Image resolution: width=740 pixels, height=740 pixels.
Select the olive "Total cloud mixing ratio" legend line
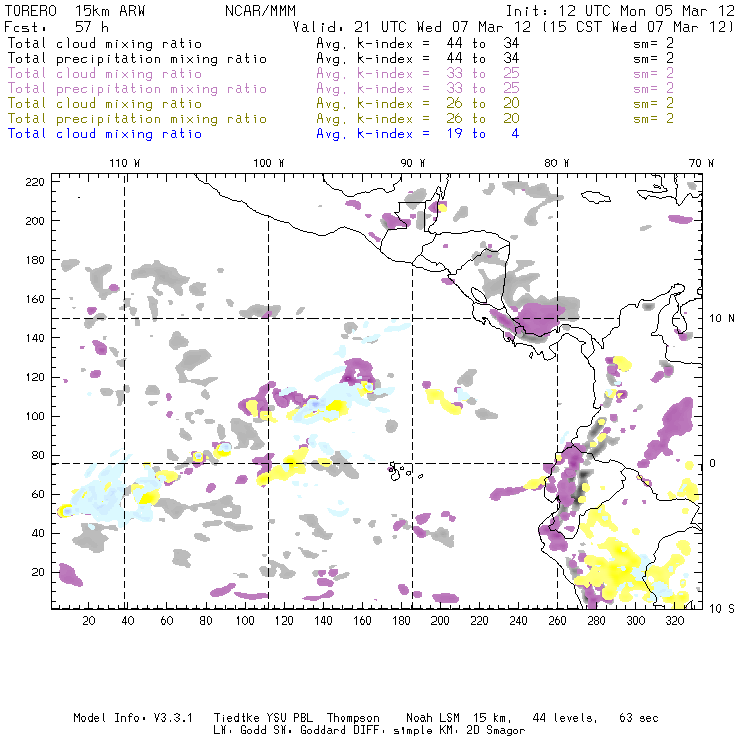[105, 103]
